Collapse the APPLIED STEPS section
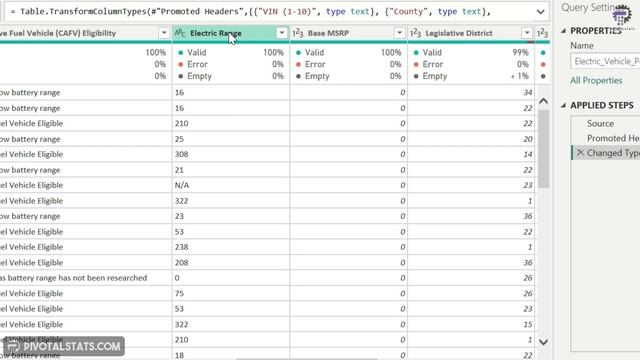Image resolution: width=640 pixels, height=360 pixels. click(x=564, y=105)
